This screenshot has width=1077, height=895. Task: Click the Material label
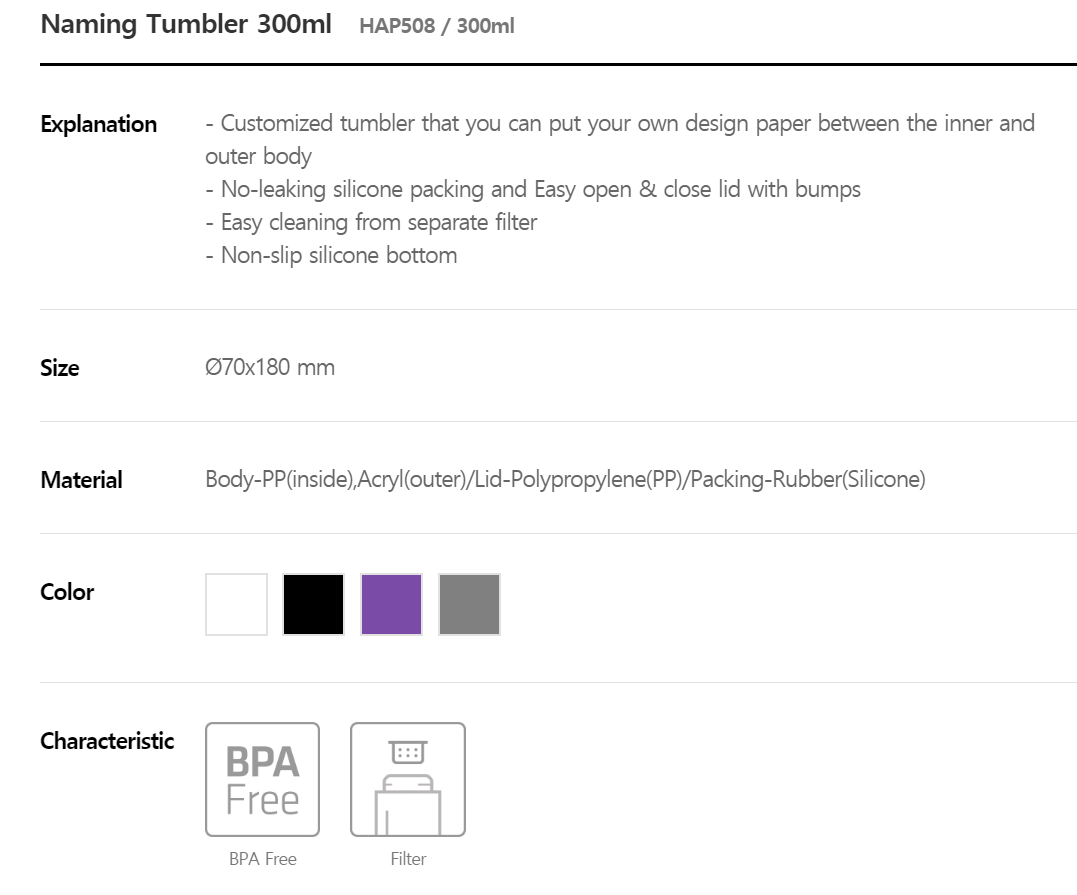(82, 480)
